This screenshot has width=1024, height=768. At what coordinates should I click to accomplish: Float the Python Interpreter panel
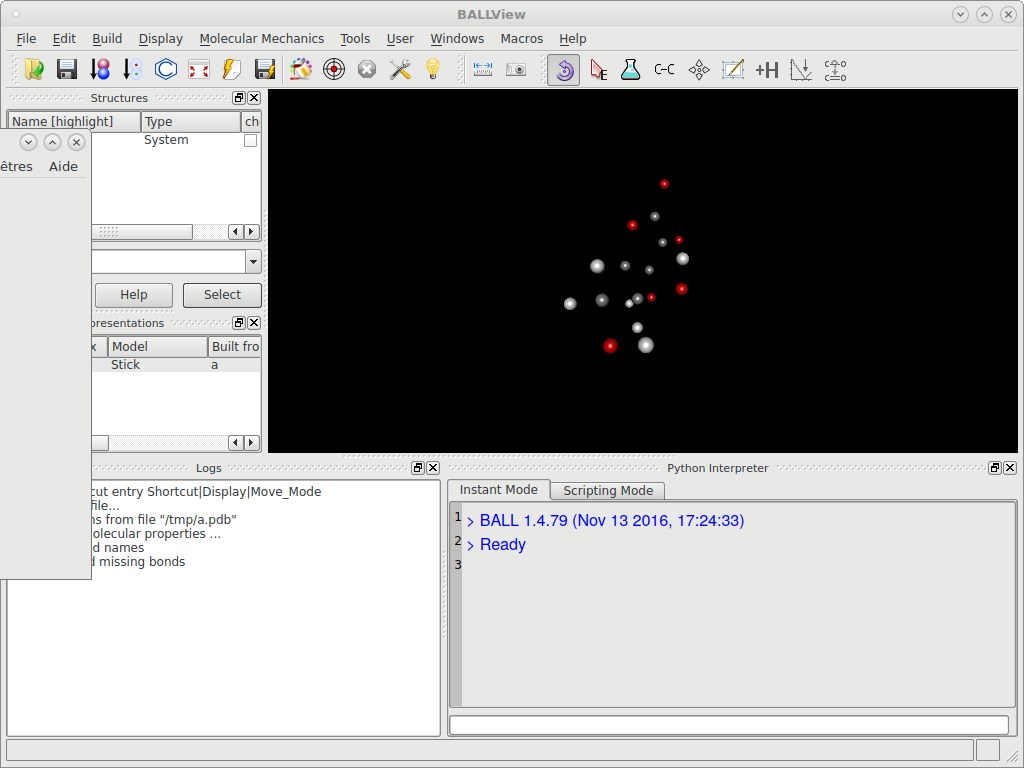point(995,468)
